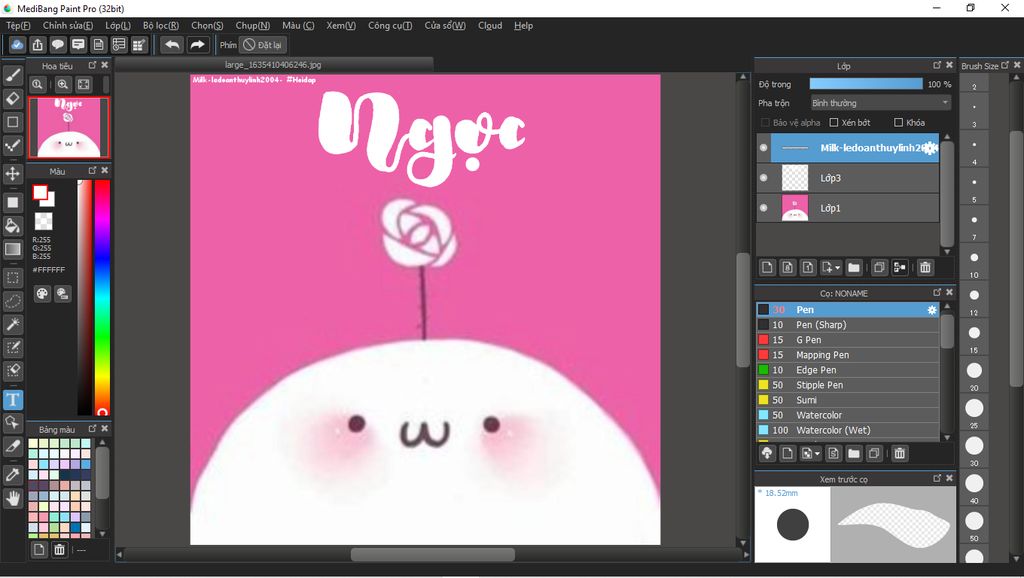This screenshot has width=1024, height=578.
Task: Open the Pha trộn blend mode dropdown
Action: tap(880, 103)
